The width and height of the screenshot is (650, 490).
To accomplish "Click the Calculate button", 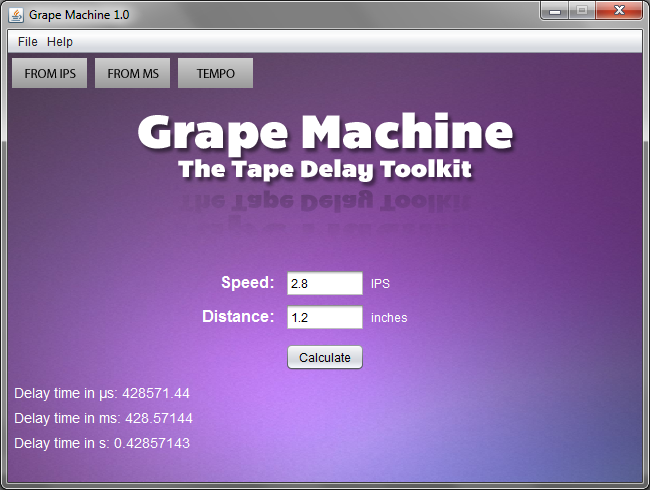I will pyautogui.click(x=325, y=357).
